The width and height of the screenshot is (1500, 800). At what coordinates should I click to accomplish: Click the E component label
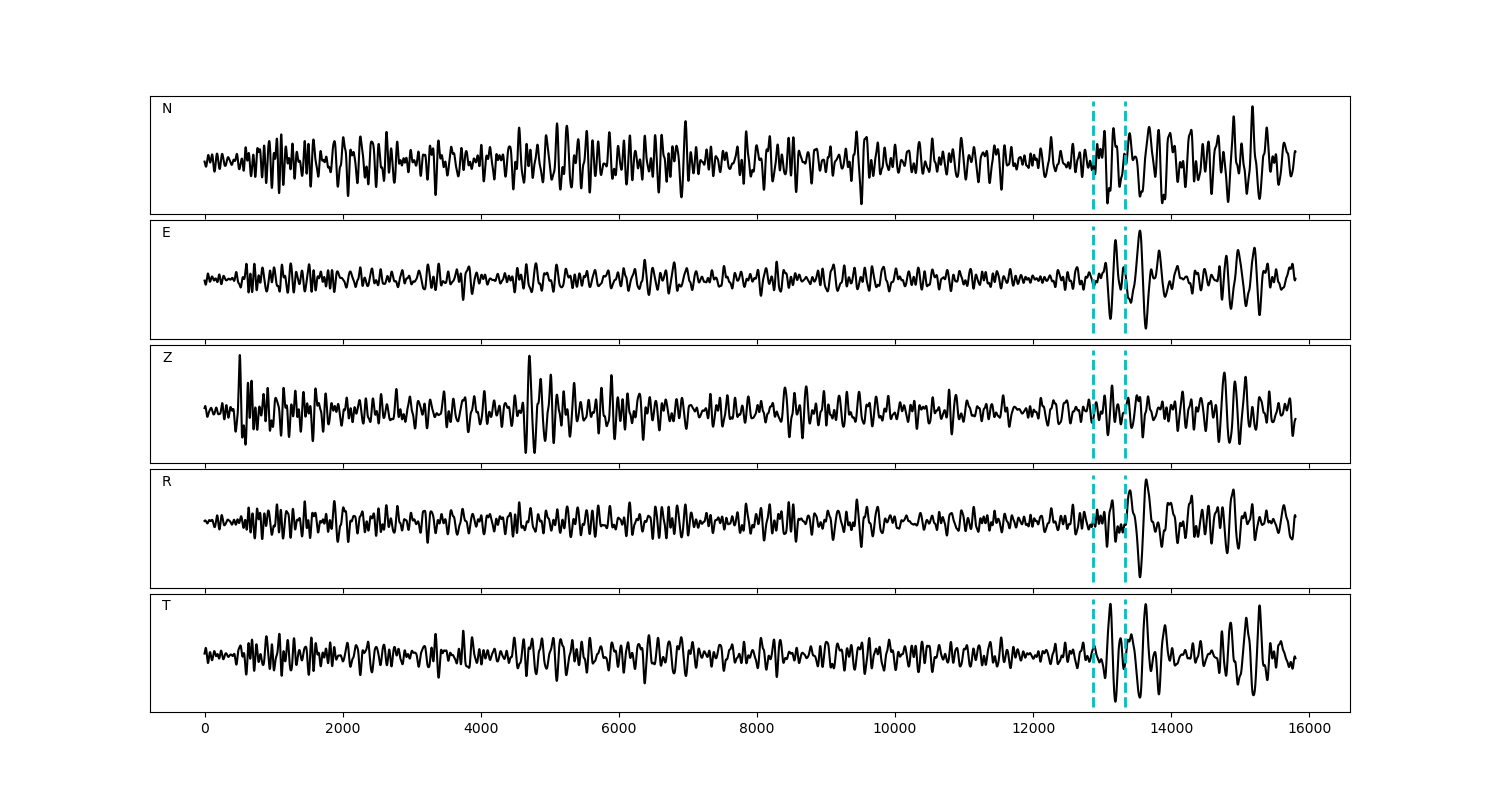tap(166, 233)
